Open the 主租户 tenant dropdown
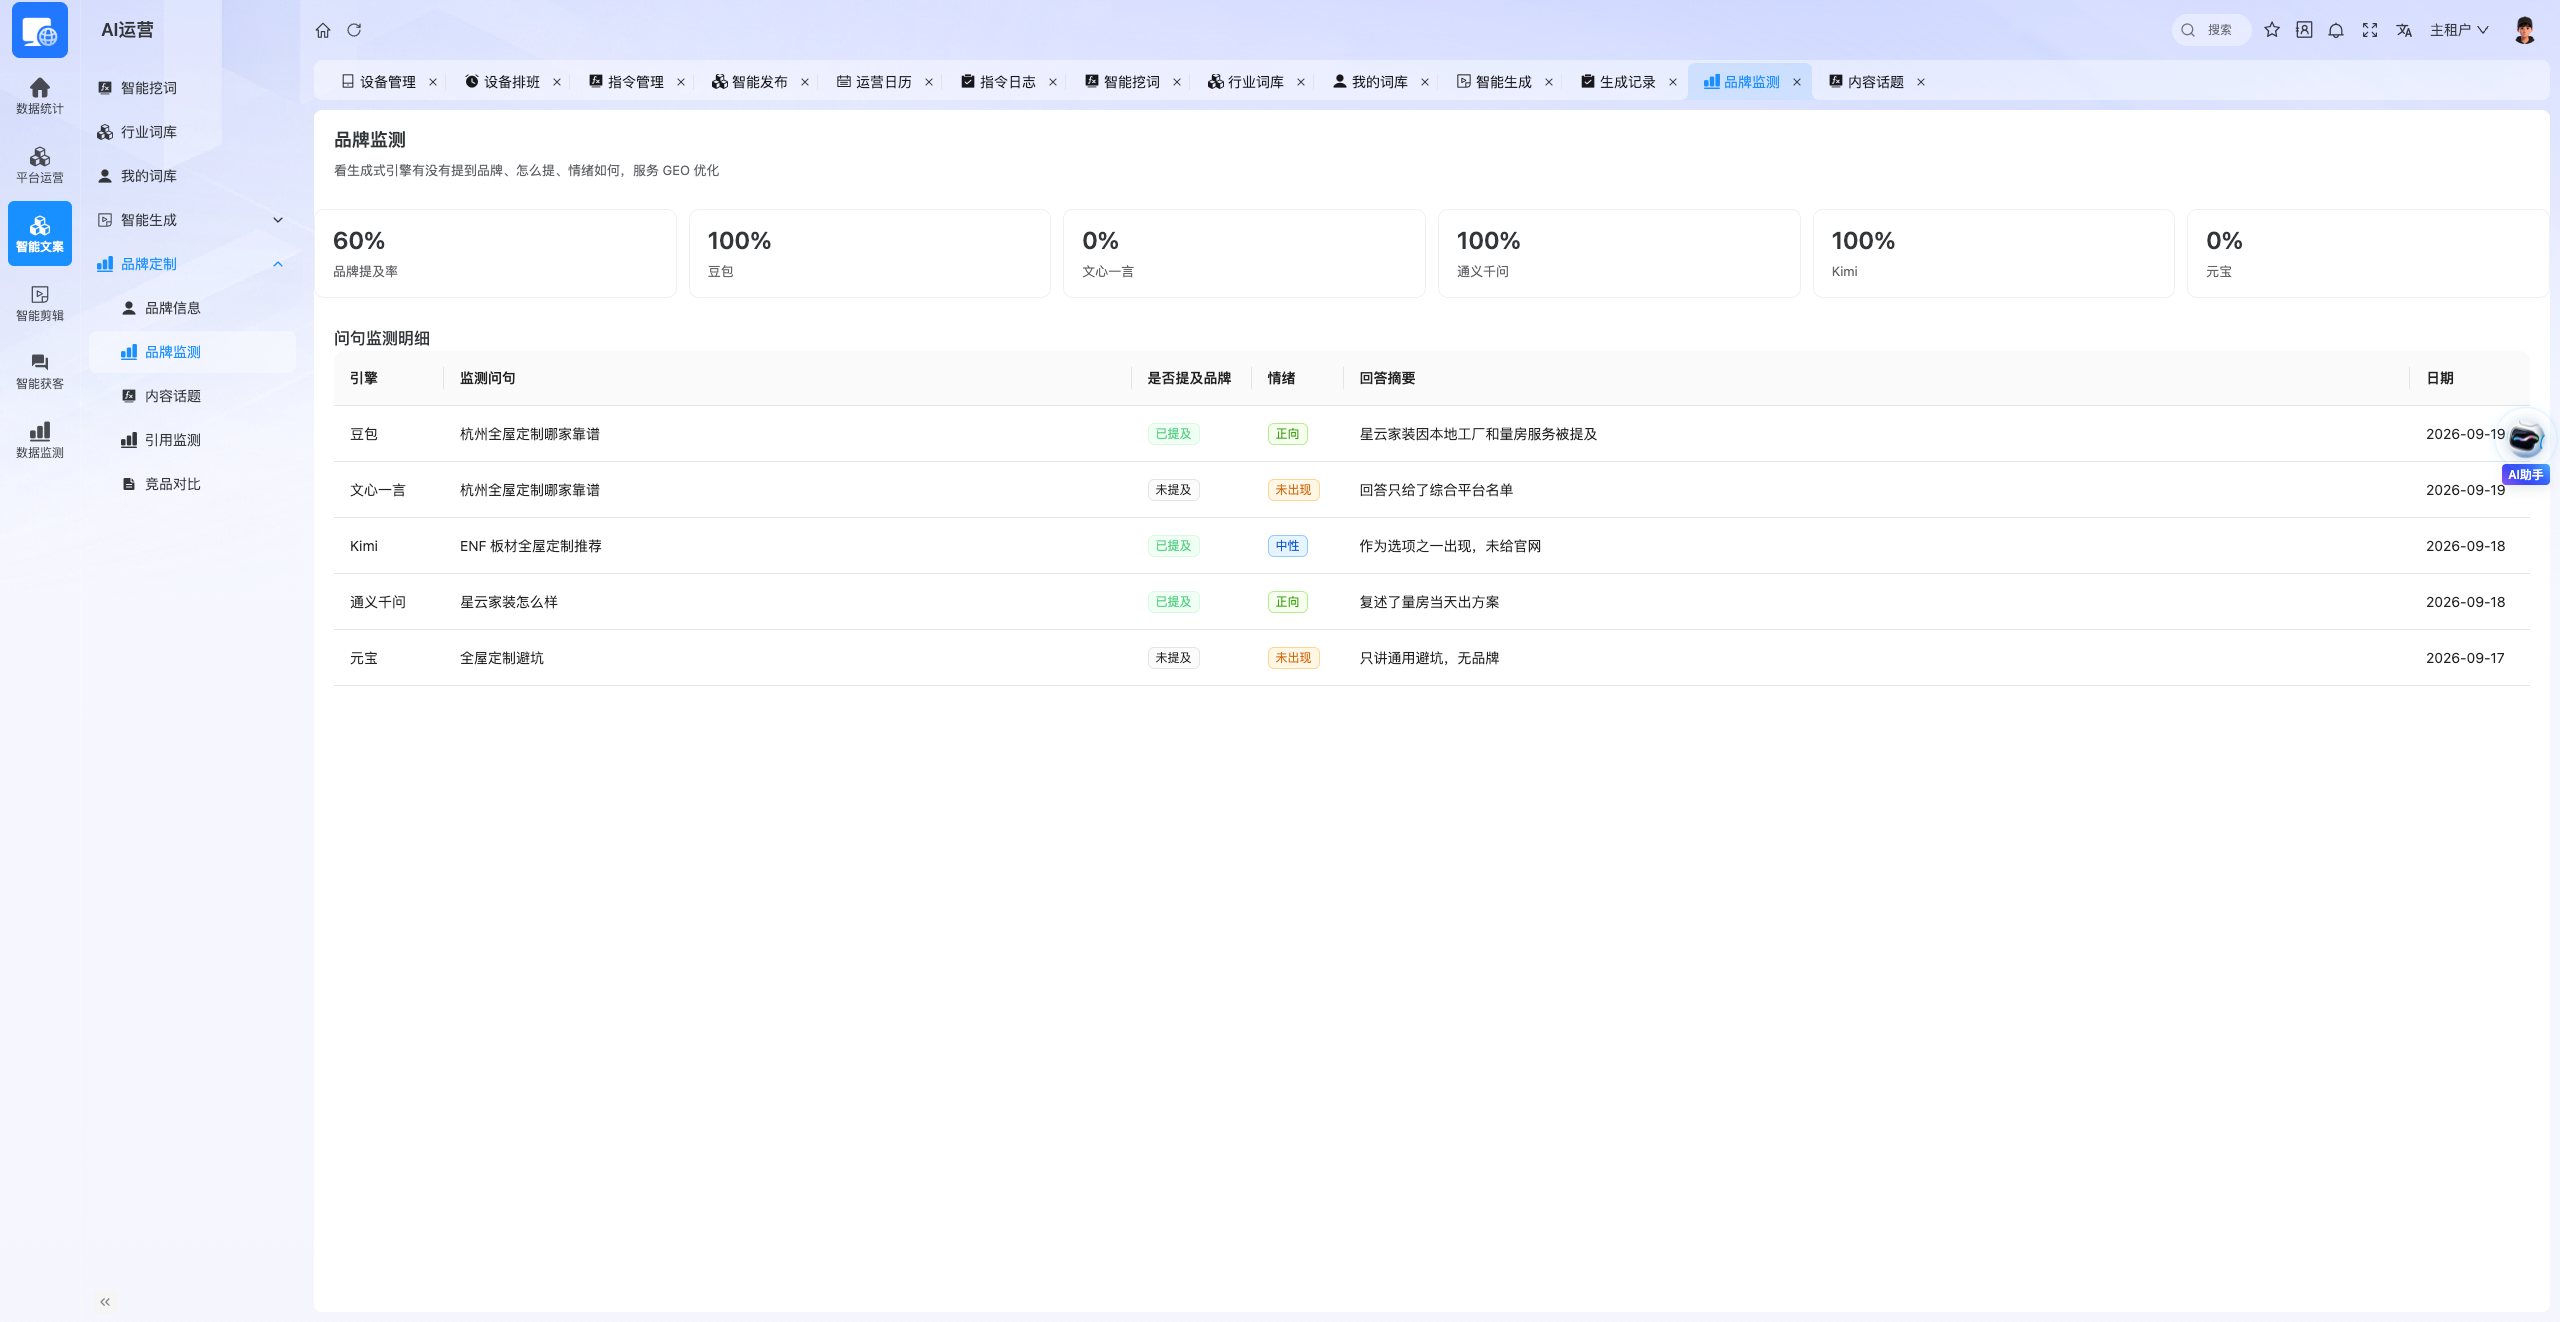Screen dimensions: 2560x1322 2459,30
